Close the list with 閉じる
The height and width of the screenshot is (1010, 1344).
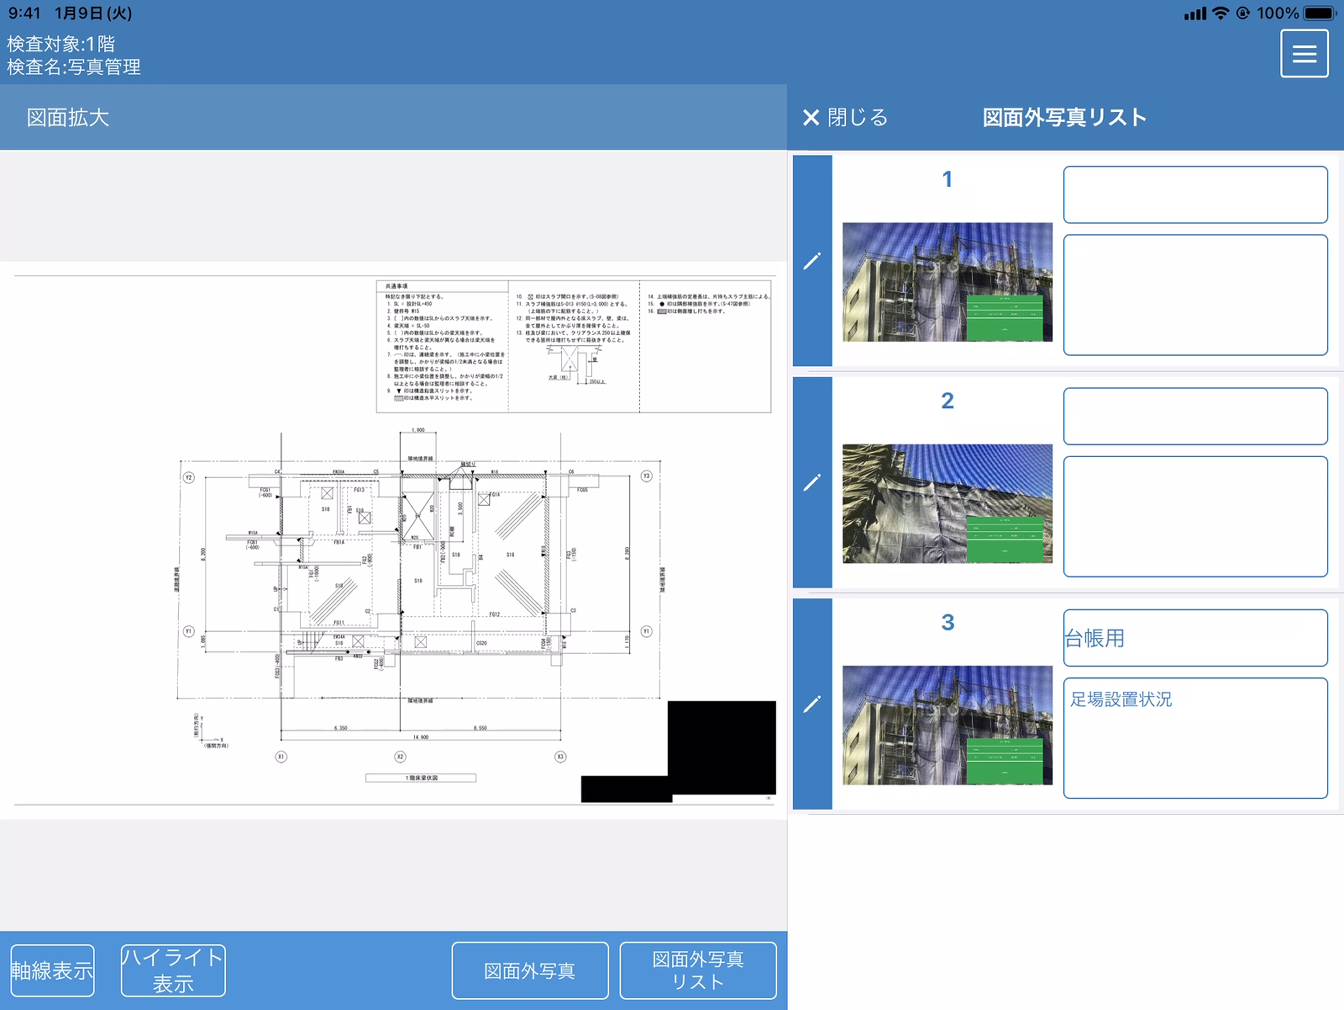click(860, 117)
